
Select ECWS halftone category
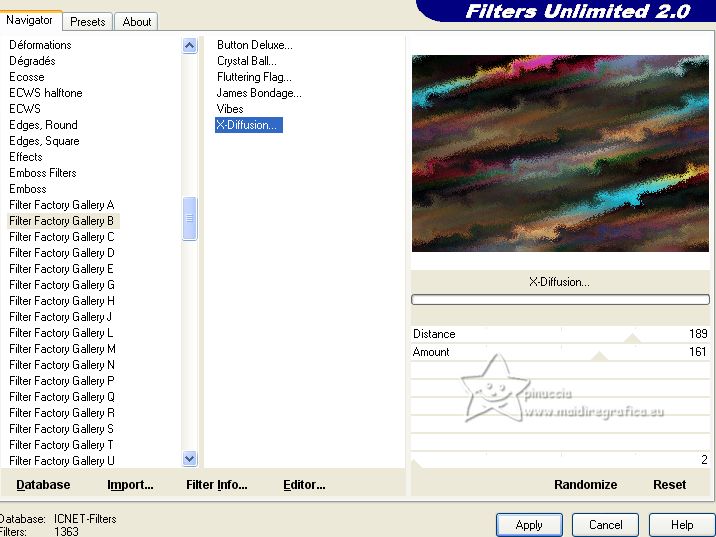click(x=46, y=93)
